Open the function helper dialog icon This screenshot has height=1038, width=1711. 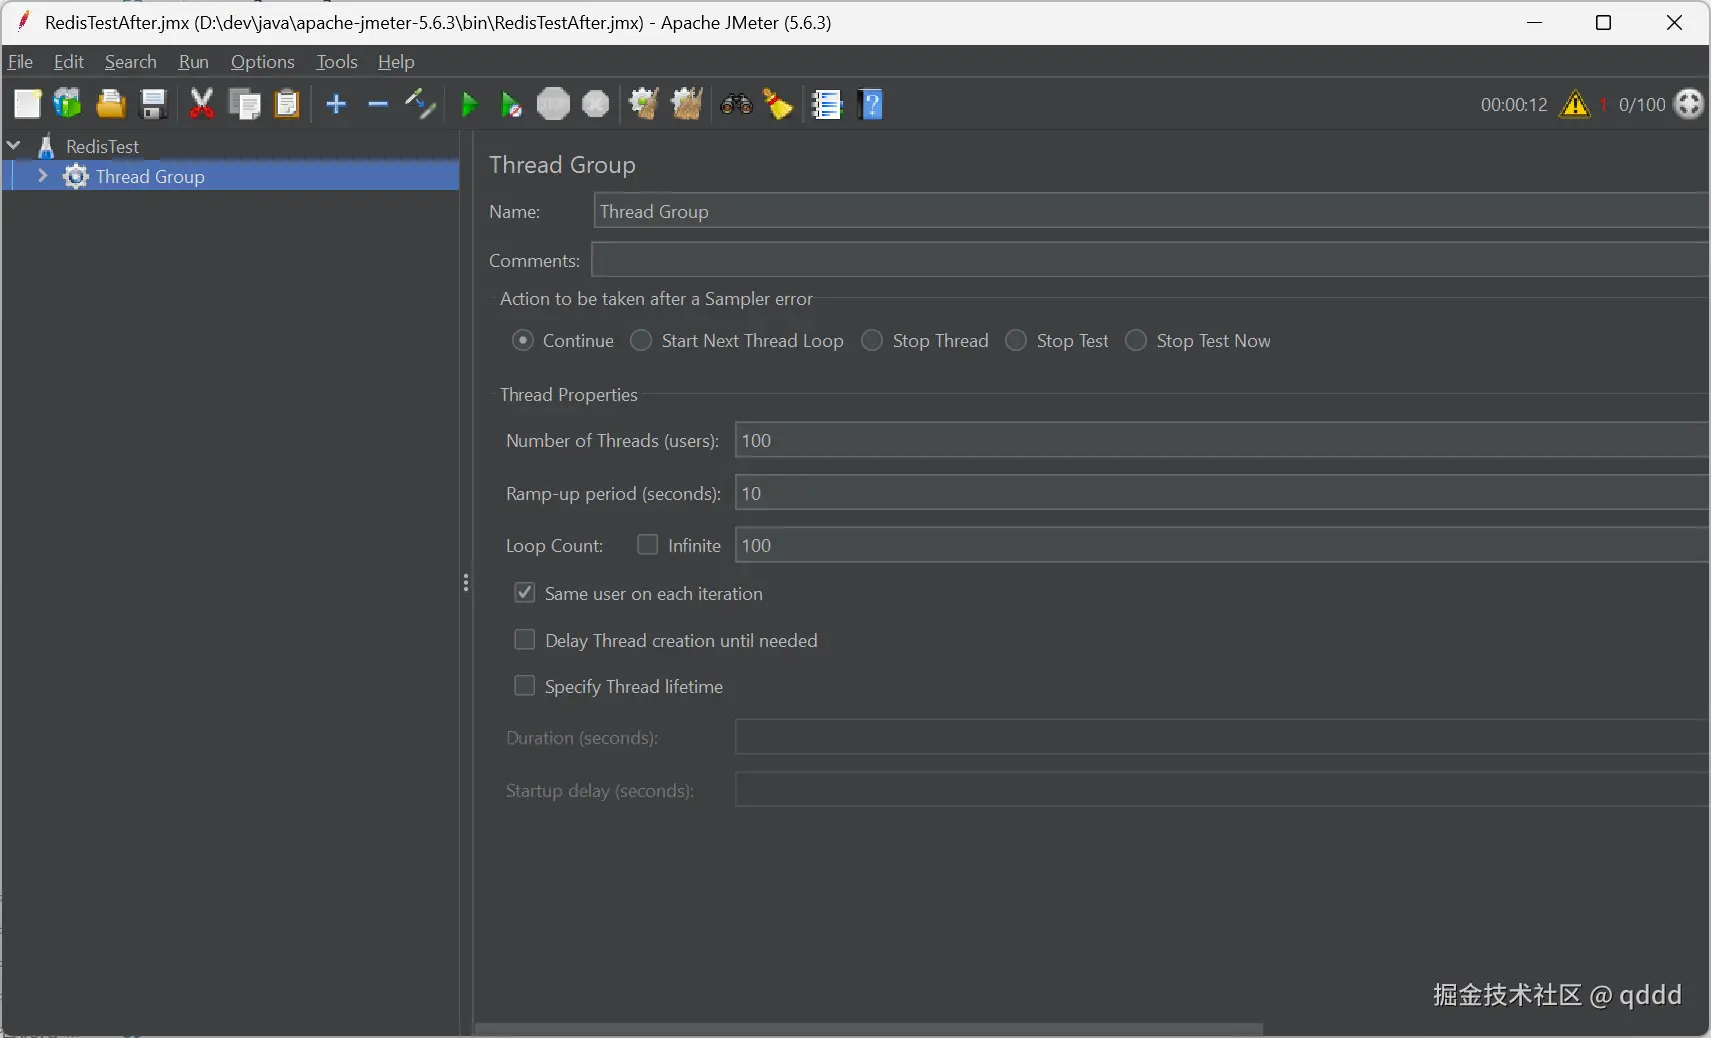[827, 104]
